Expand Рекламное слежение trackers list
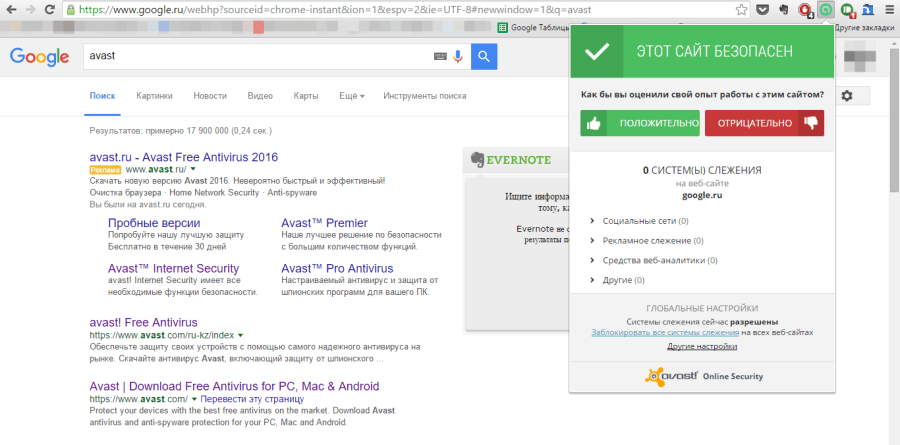 click(x=646, y=241)
